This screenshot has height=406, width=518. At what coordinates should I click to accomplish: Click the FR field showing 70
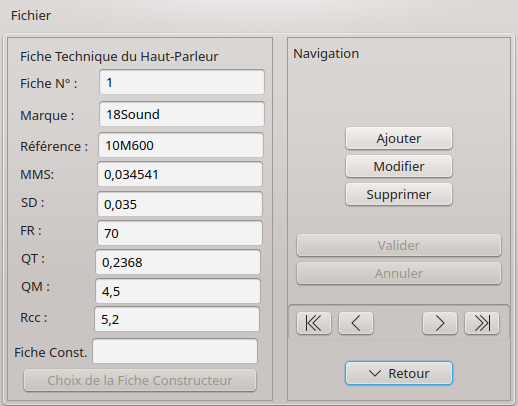coord(180,233)
